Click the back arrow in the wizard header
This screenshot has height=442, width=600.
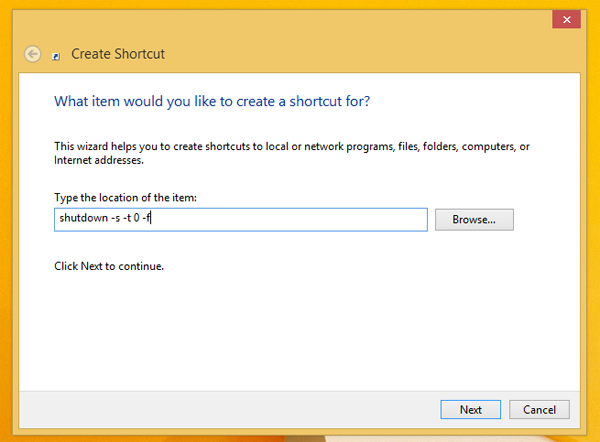[x=33, y=53]
